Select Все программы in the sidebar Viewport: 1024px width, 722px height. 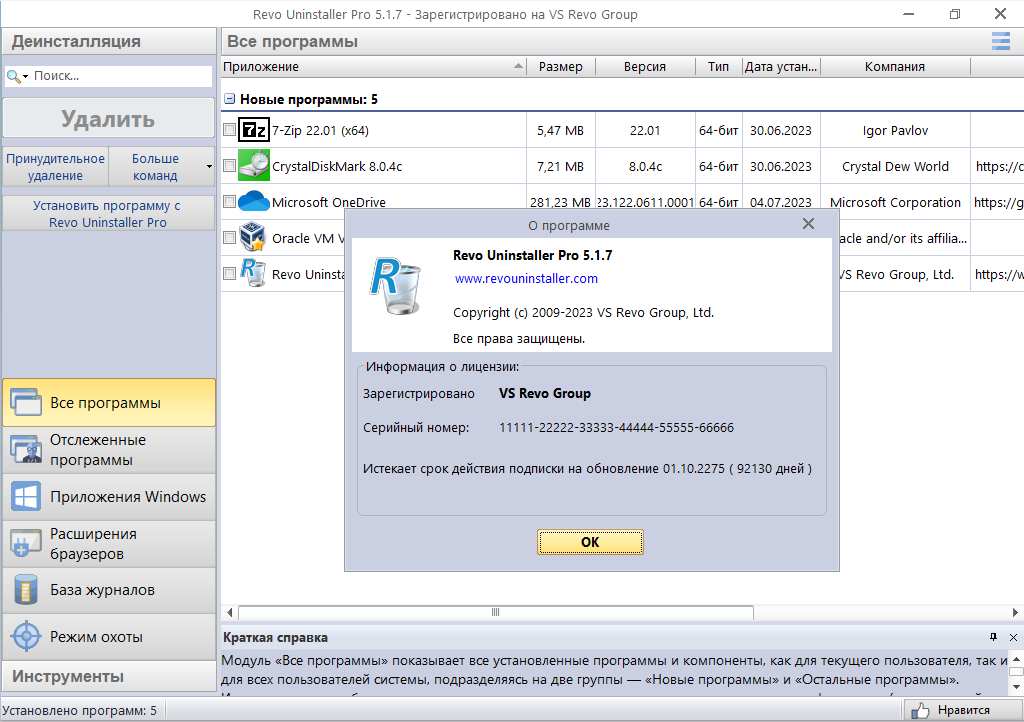click(x=108, y=402)
